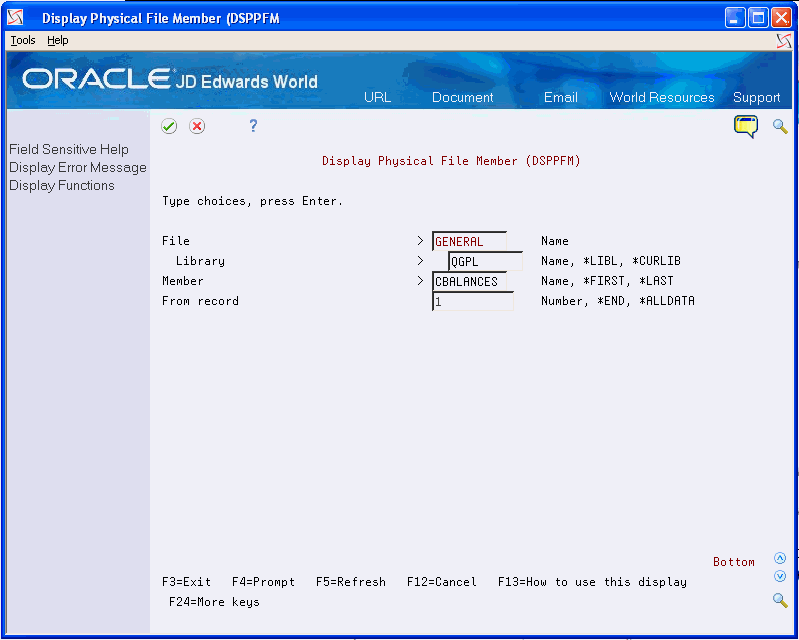Open World Resources in the header

tap(662, 97)
